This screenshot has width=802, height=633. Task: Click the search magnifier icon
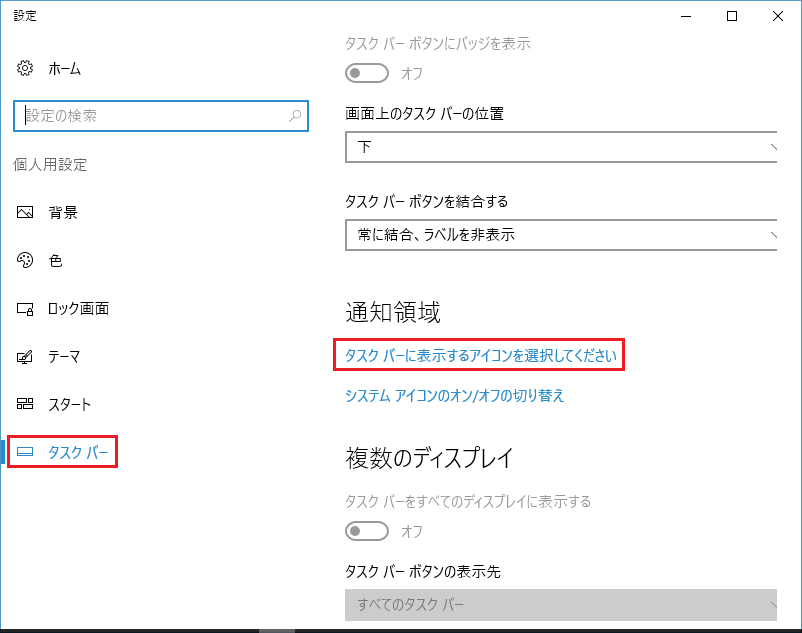[x=295, y=116]
